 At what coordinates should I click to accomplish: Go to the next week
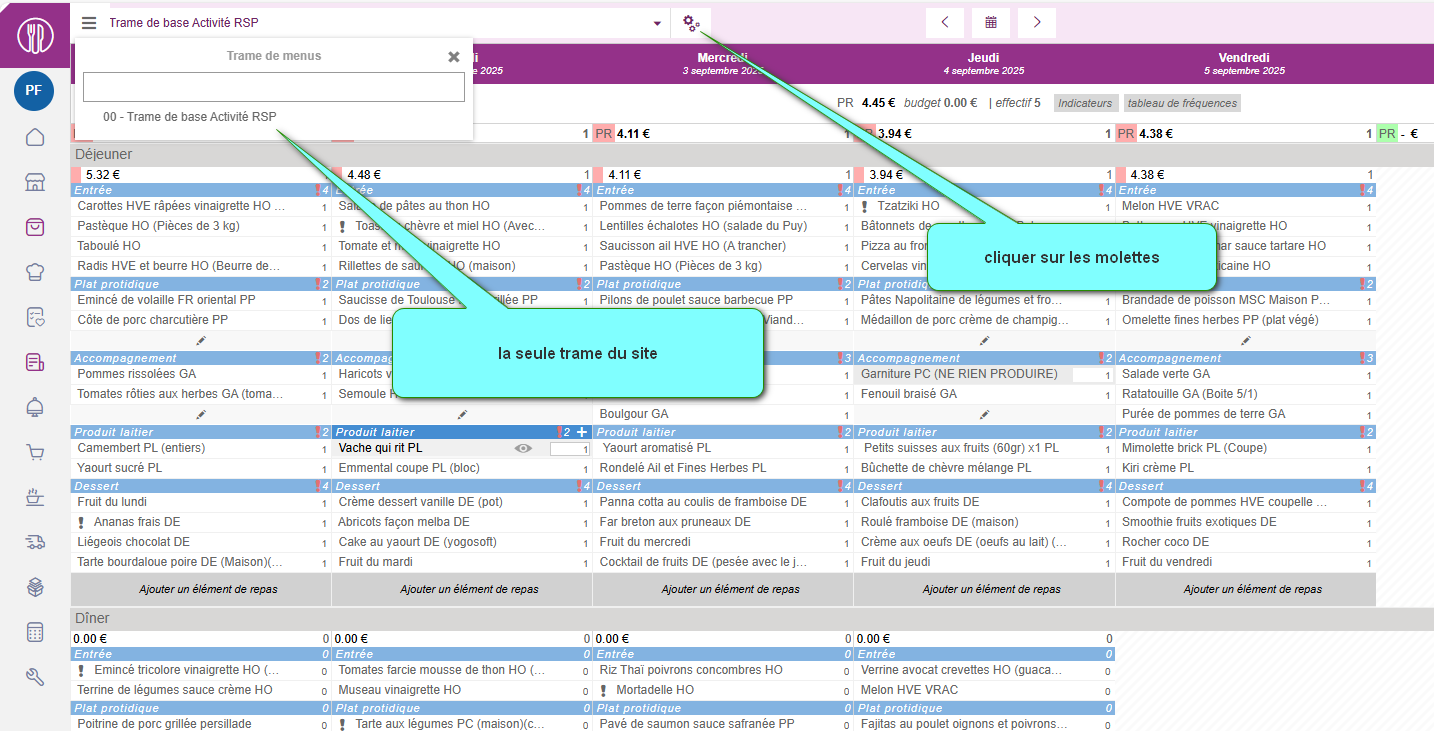pos(1037,23)
